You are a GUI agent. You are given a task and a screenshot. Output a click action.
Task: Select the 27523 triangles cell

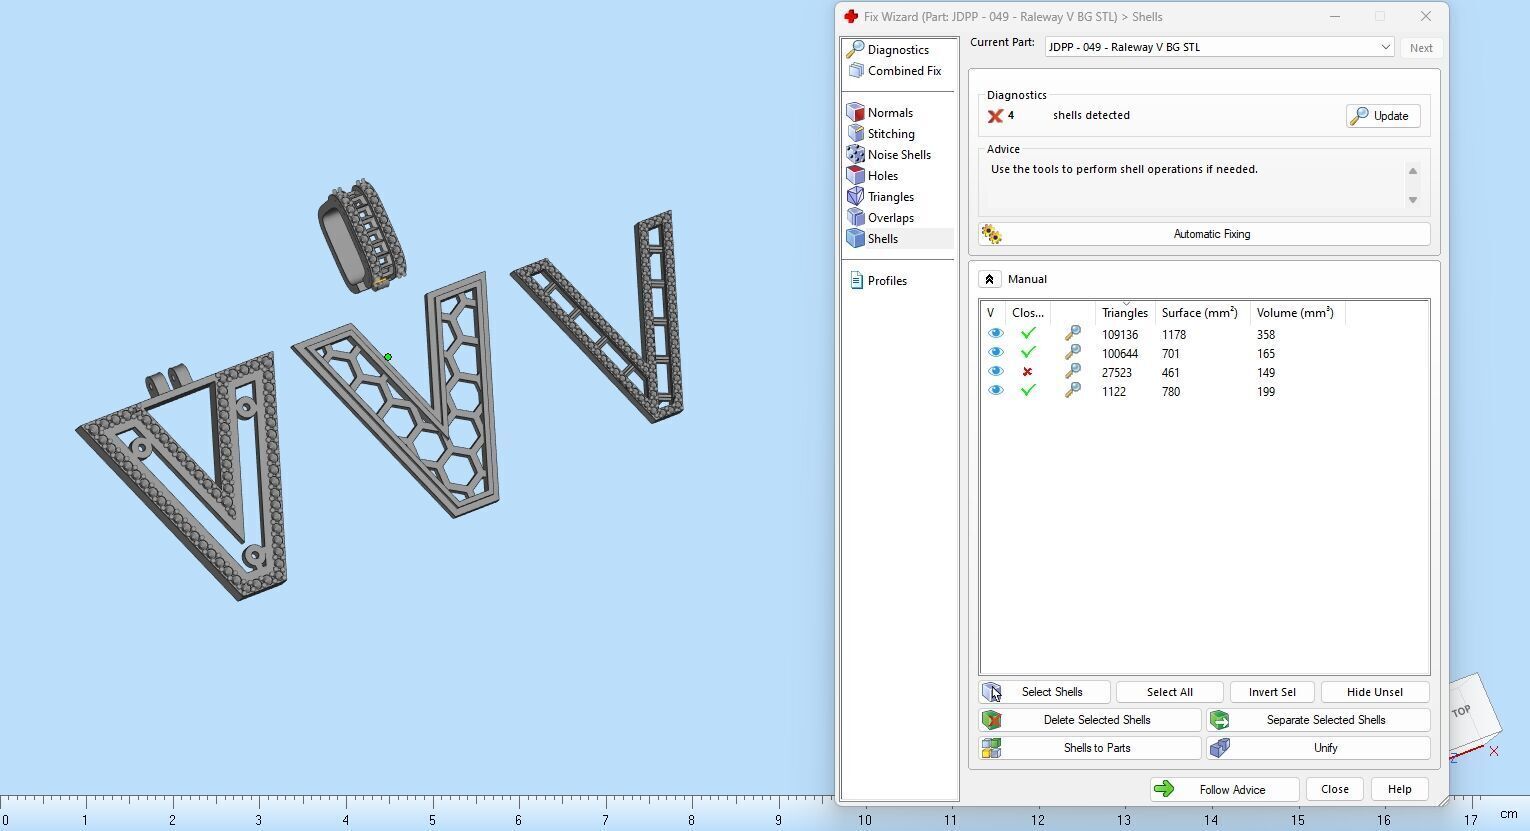pyautogui.click(x=1117, y=373)
